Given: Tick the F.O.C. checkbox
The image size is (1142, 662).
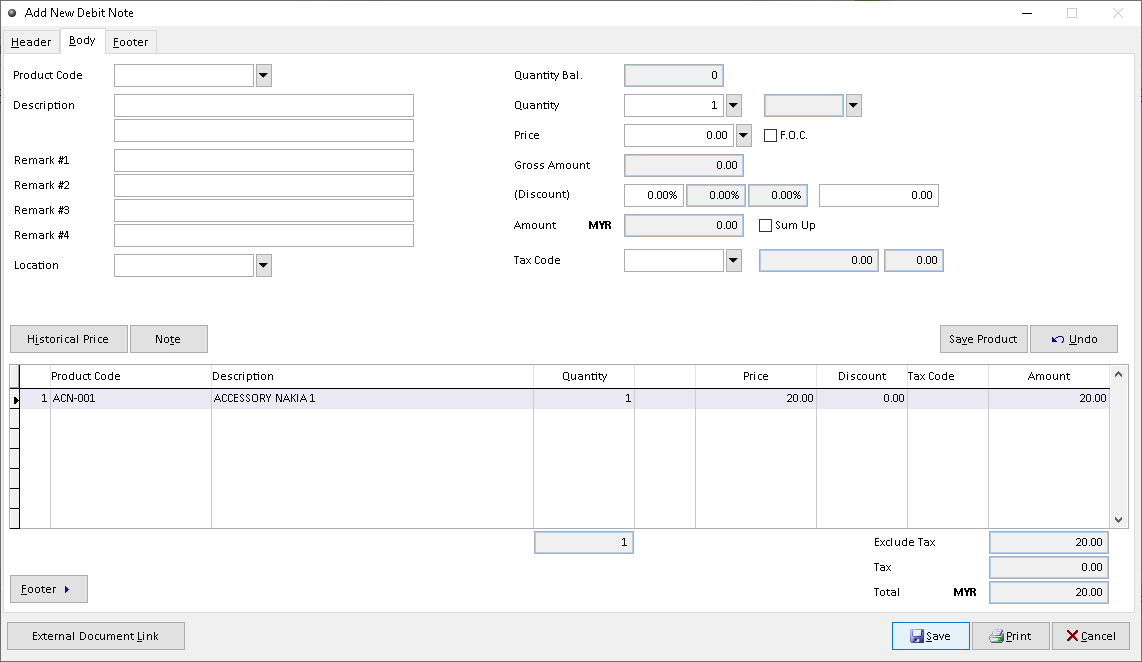Looking at the screenshot, I should point(770,135).
